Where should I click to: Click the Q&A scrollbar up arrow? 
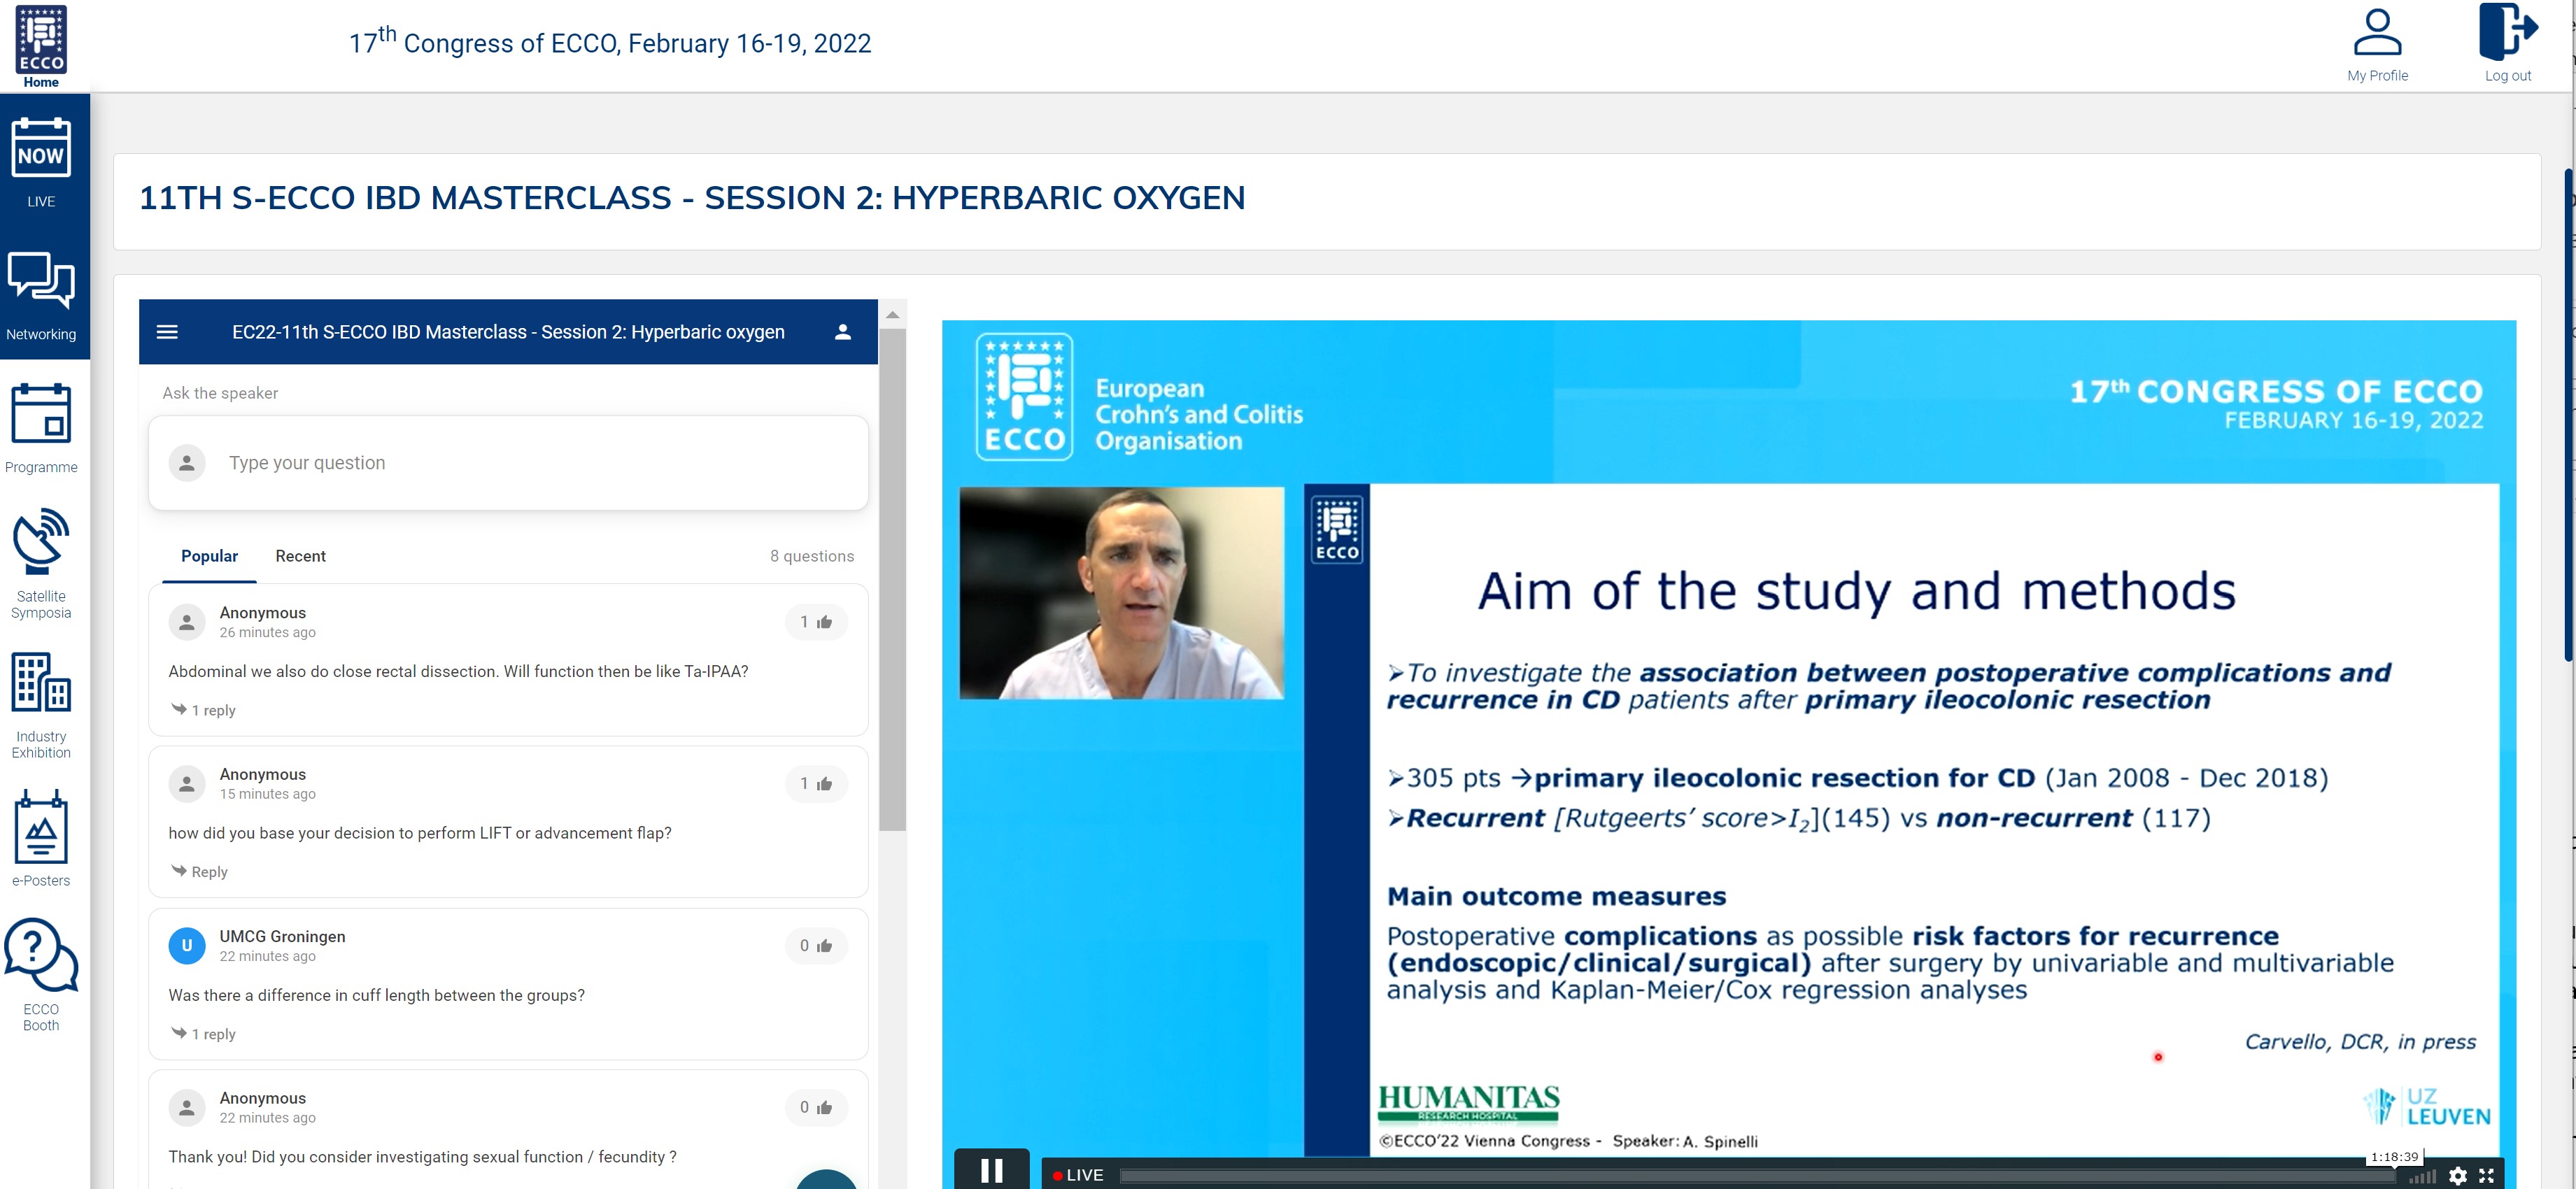(892, 314)
